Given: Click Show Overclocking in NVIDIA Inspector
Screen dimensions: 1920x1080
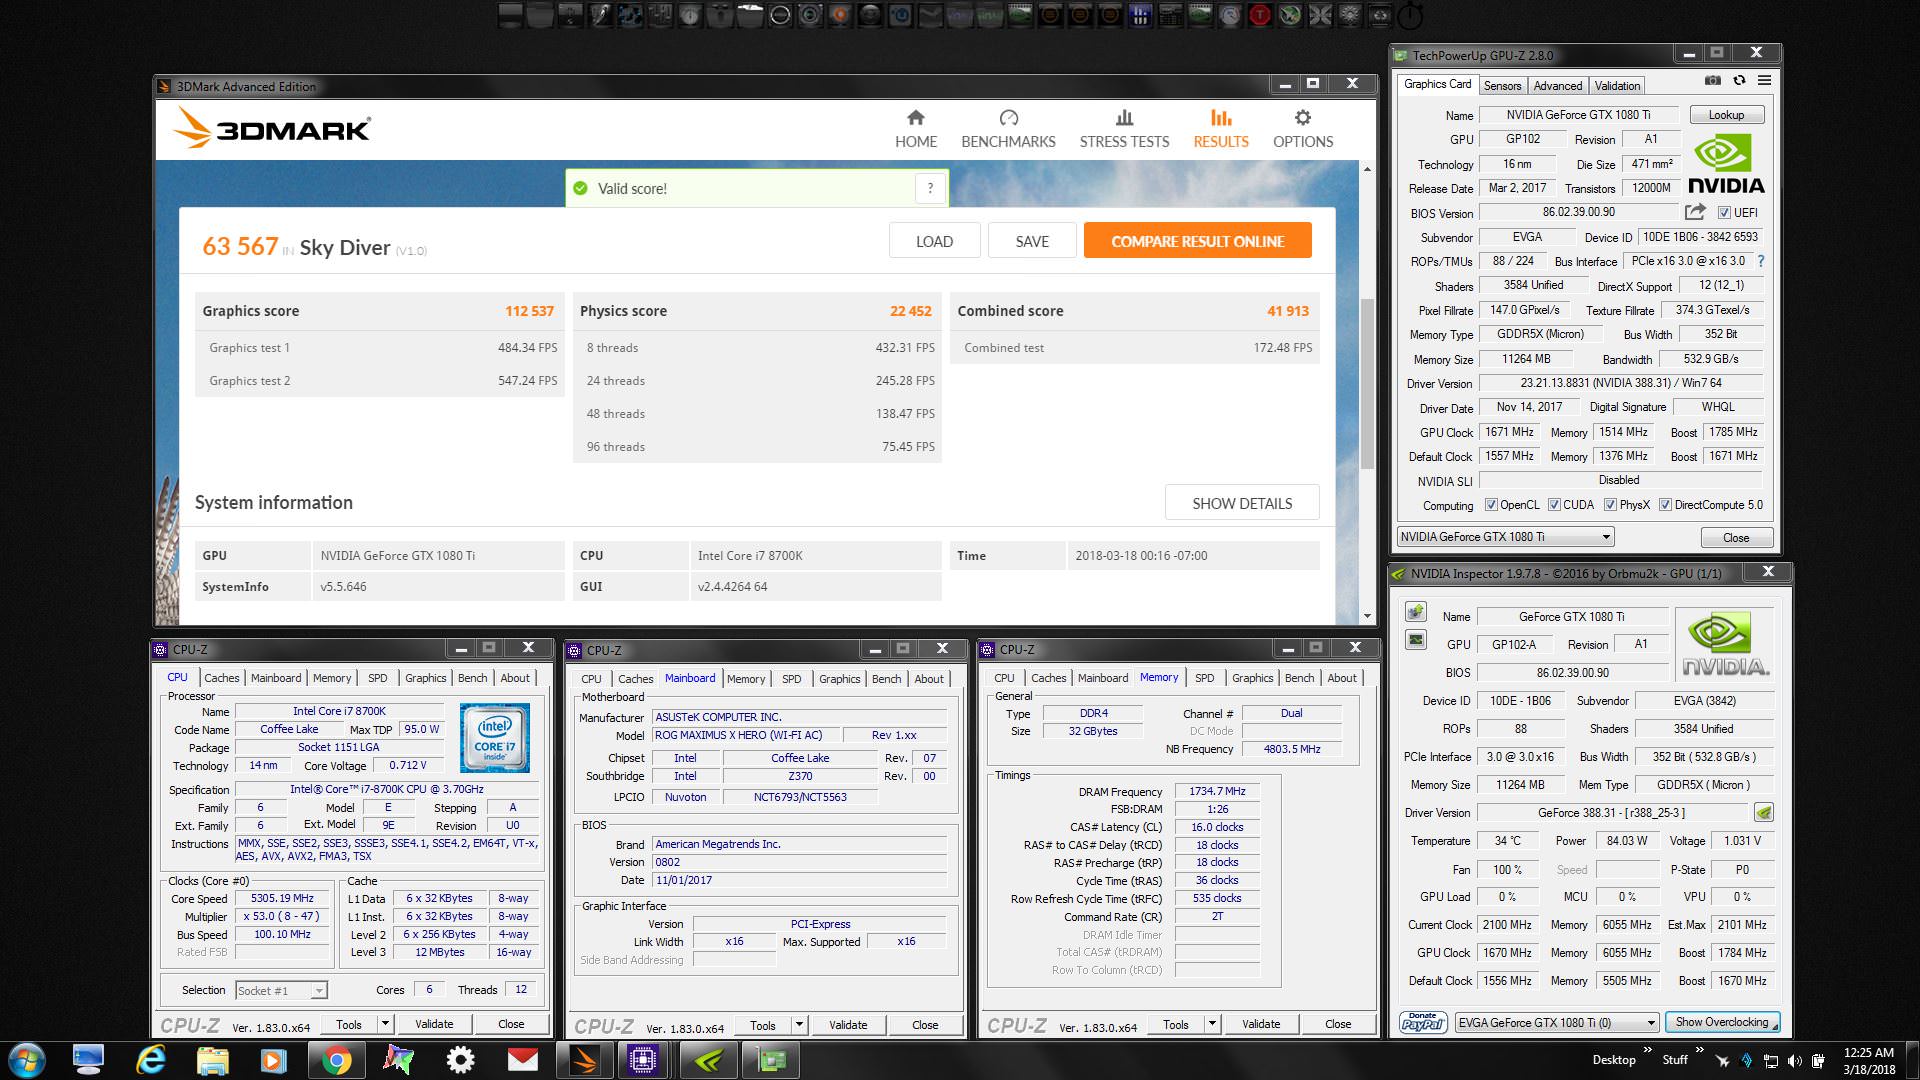Looking at the screenshot, I should 1722,1022.
